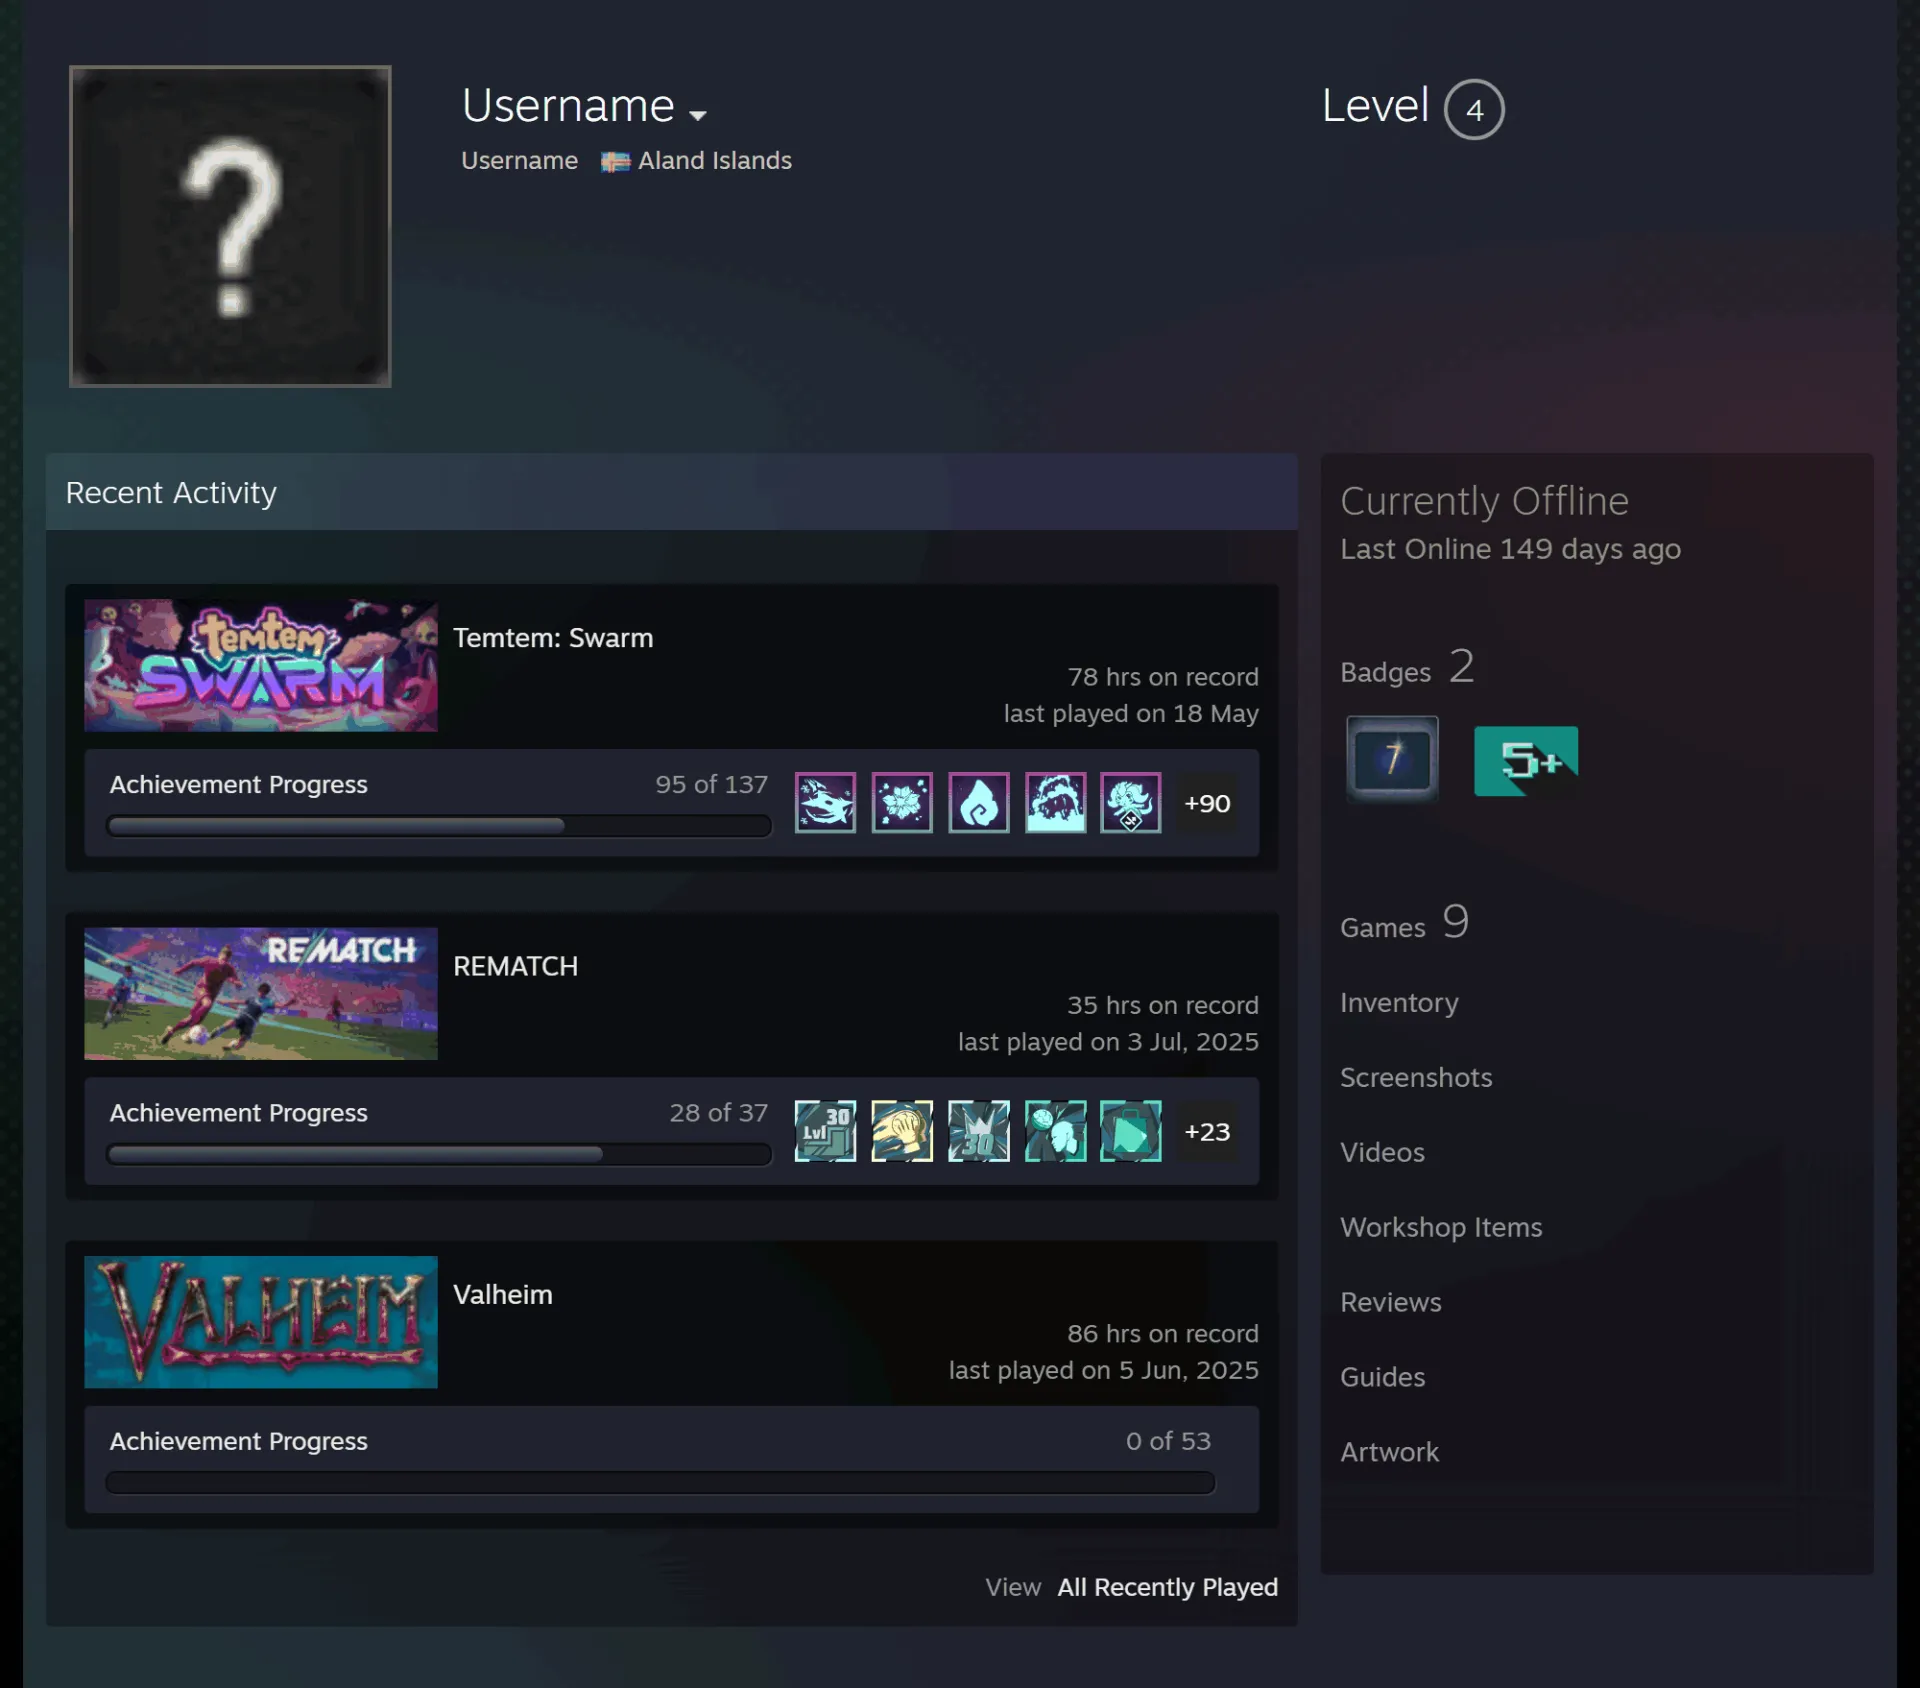This screenshot has height=1688, width=1920.
Task: Open the Videos section
Action: click(x=1382, y=1153)
